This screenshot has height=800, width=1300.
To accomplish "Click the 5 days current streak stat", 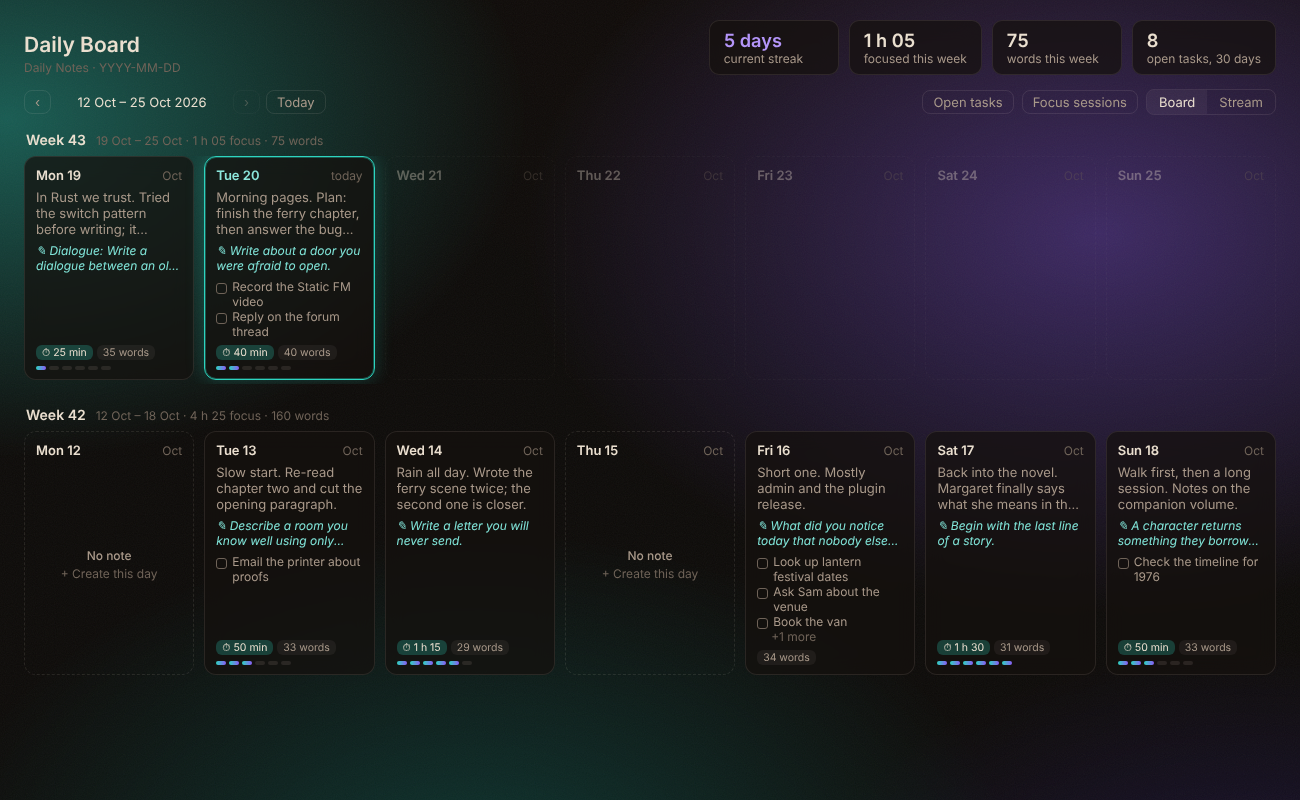I will pyautogui.click(x=774, y=48).
